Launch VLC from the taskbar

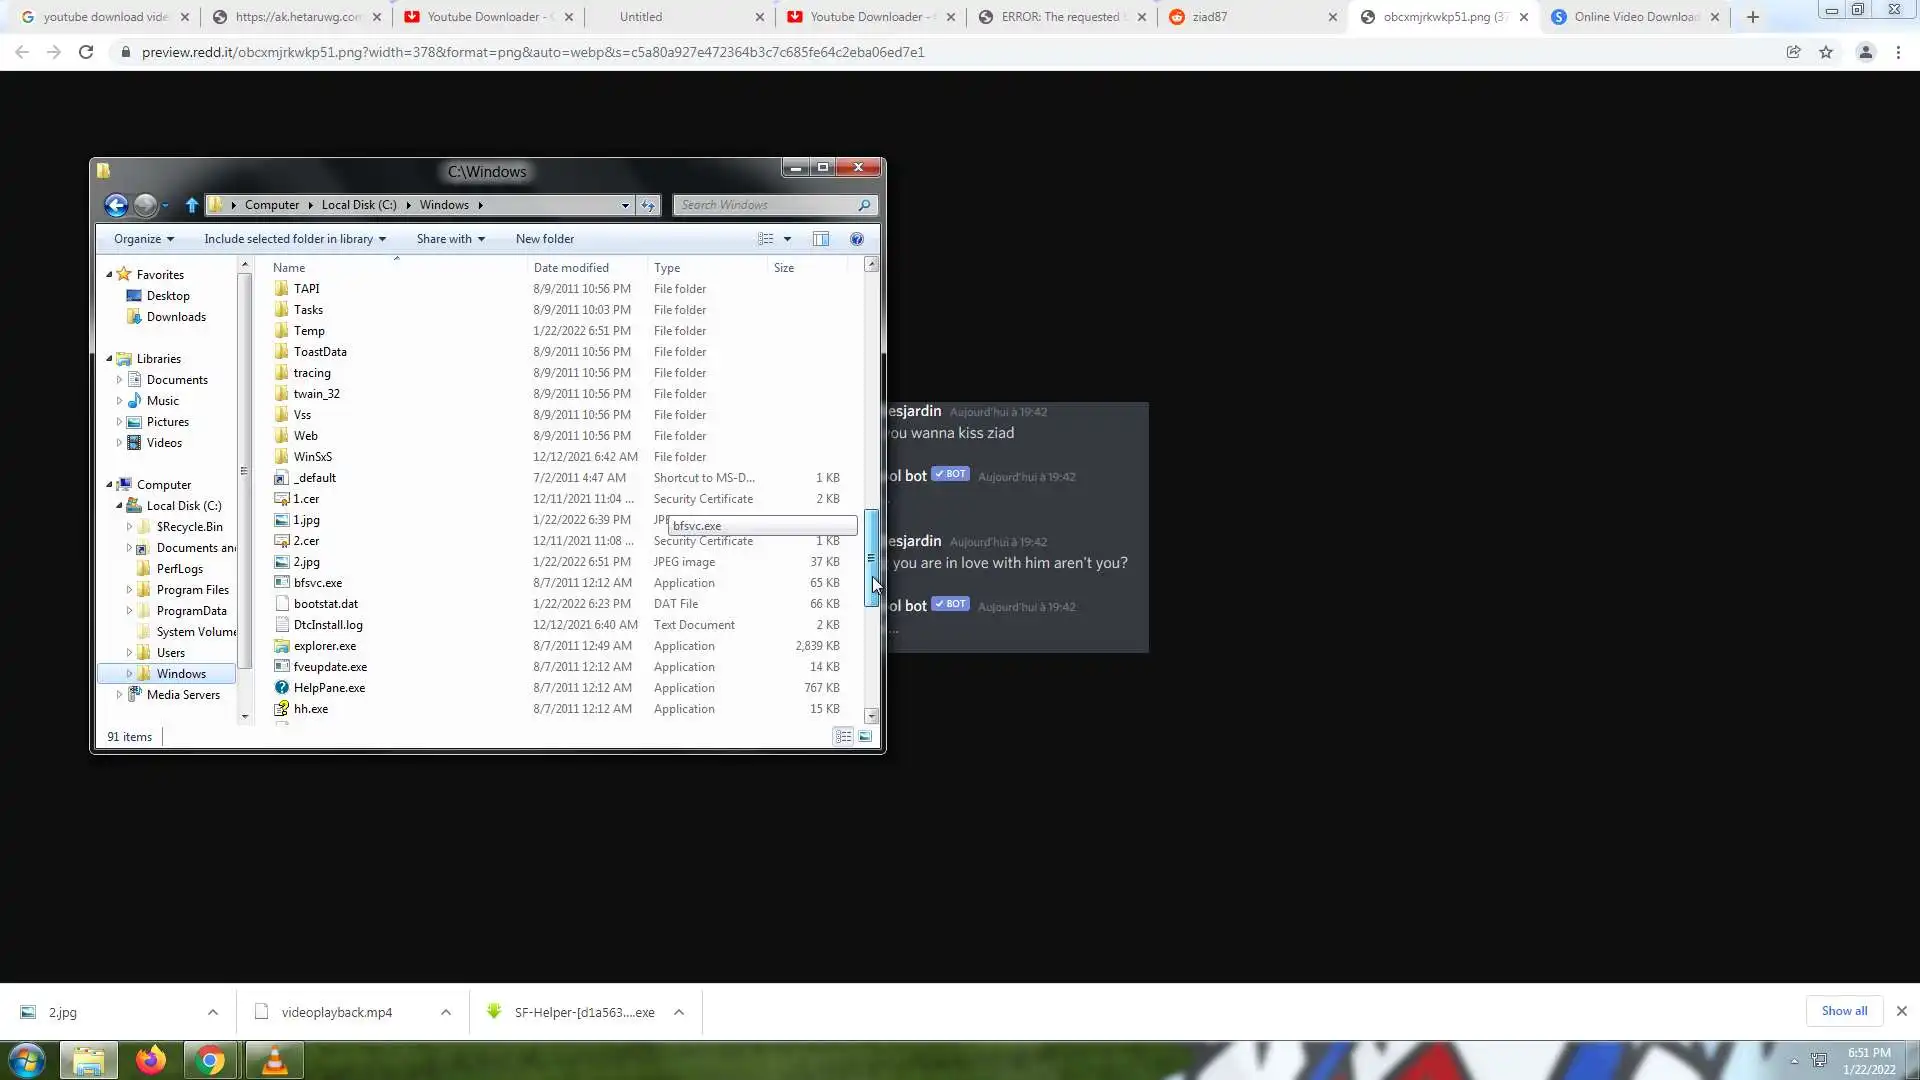274,1060
